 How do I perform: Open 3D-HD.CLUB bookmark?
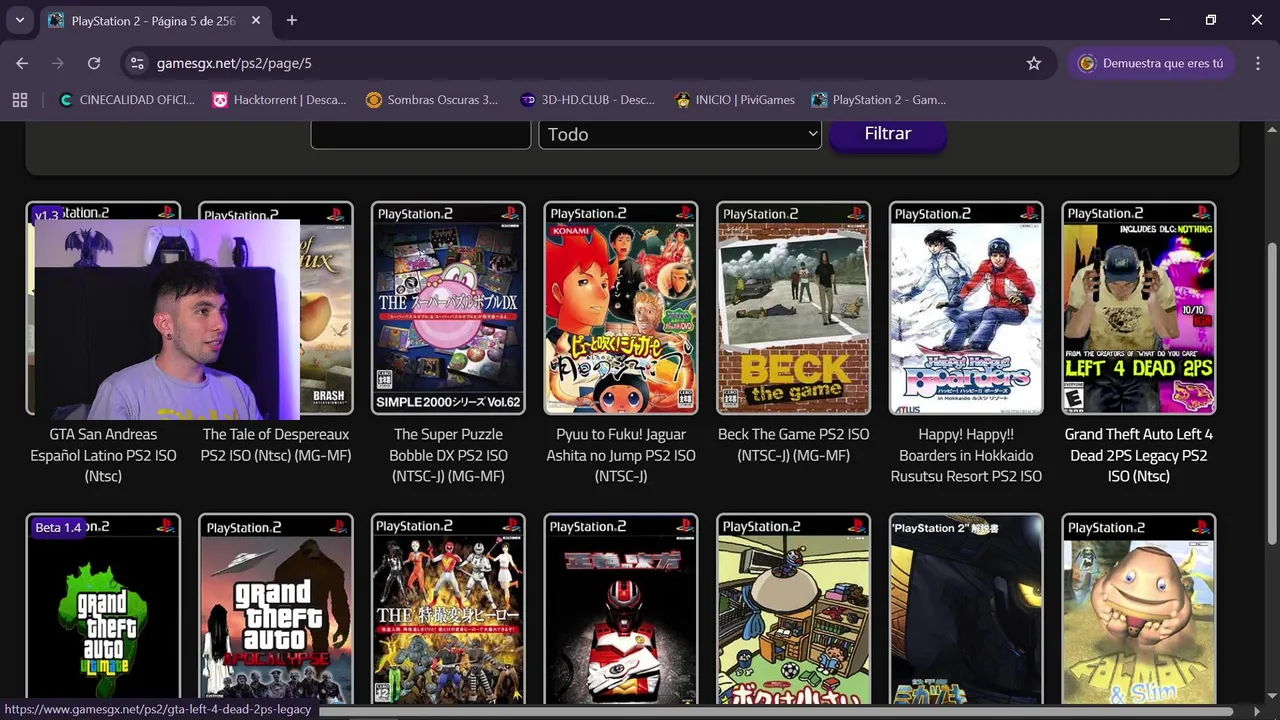pos(587,100)
